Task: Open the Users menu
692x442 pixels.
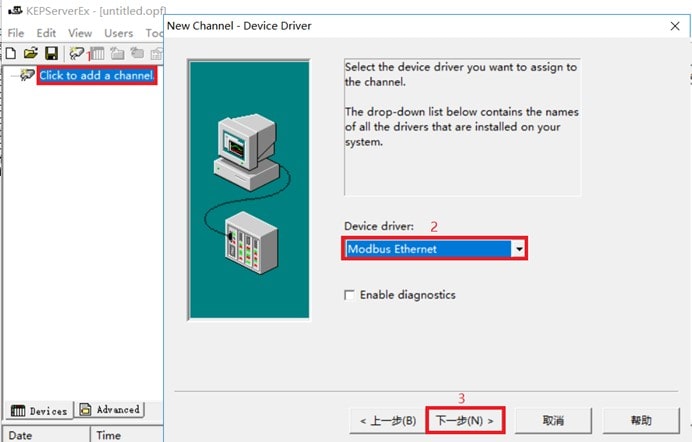Action: pyautogui.click(x=118, y=33)
